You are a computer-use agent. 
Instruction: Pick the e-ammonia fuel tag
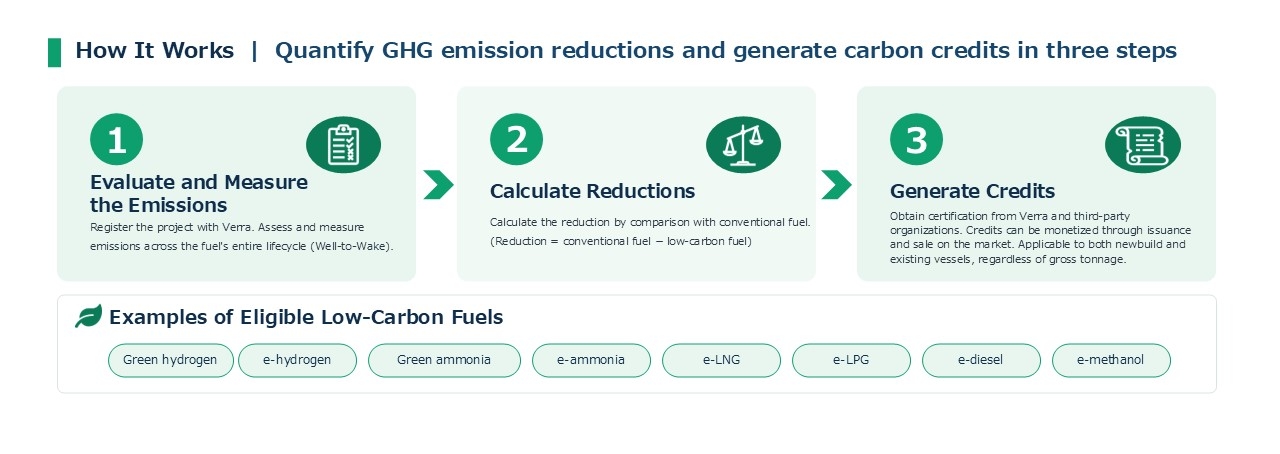[591, 360]
